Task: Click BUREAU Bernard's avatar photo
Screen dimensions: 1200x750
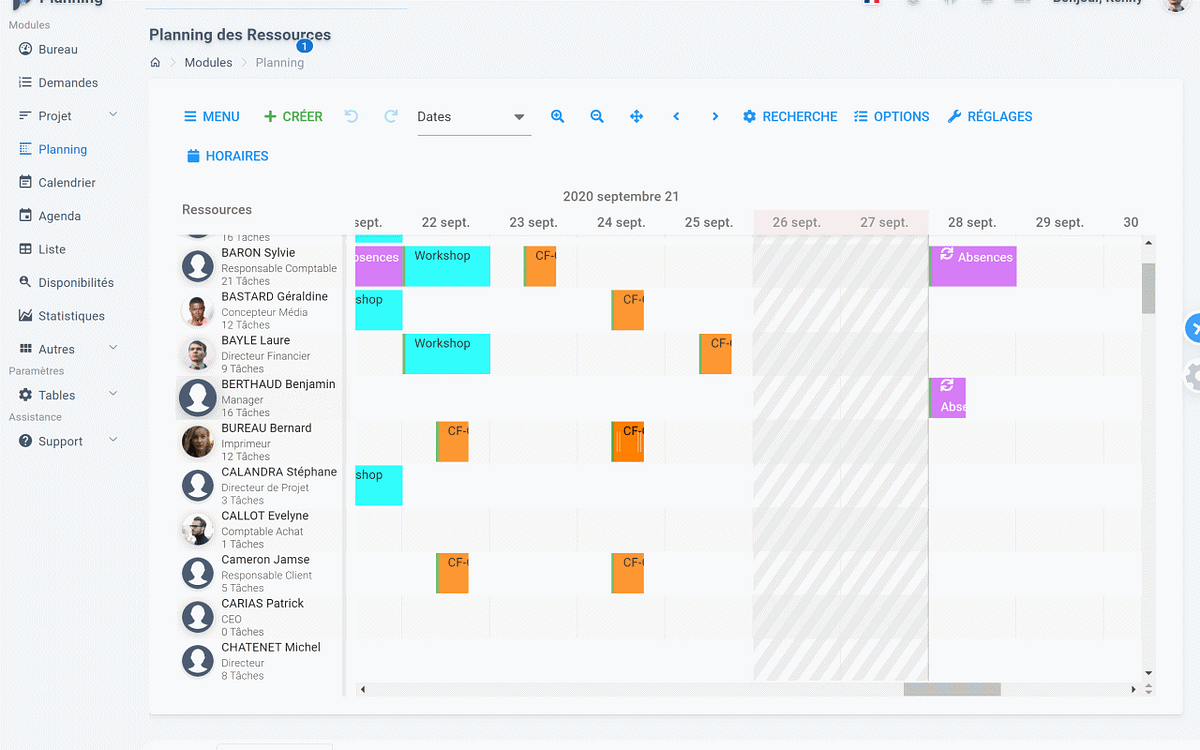Action: [198, 442]
